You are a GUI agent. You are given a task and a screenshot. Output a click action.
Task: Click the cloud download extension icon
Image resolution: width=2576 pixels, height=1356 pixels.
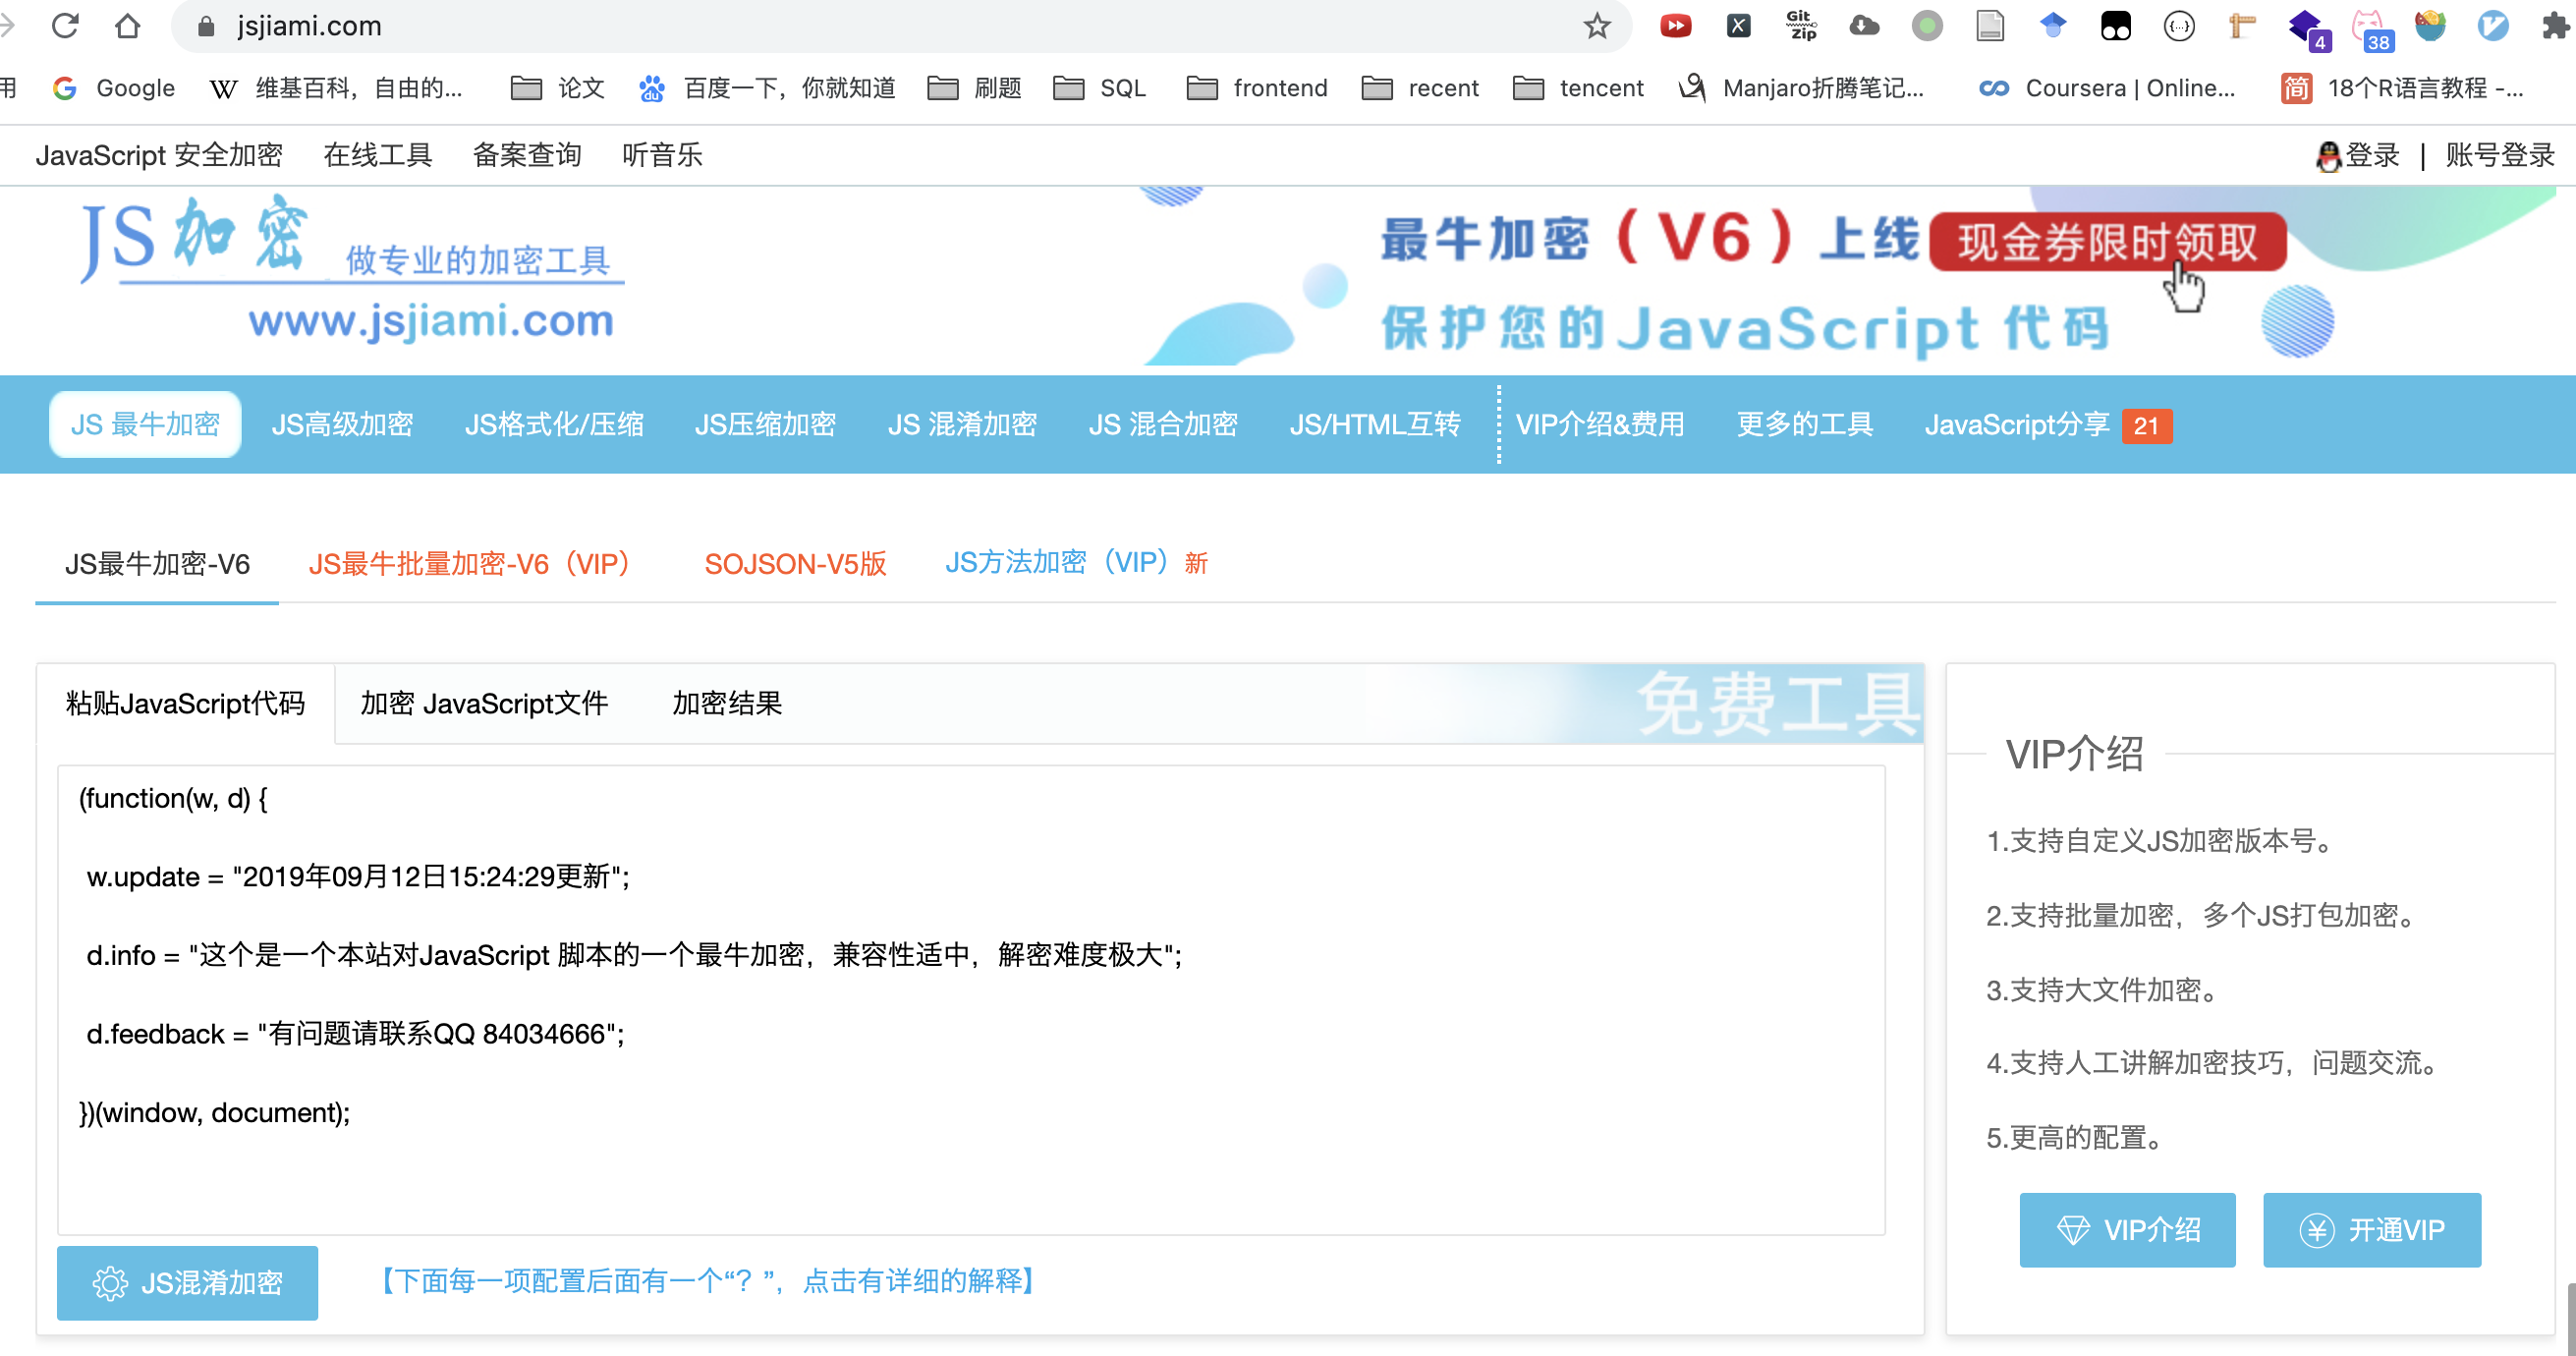[1863, 26]
